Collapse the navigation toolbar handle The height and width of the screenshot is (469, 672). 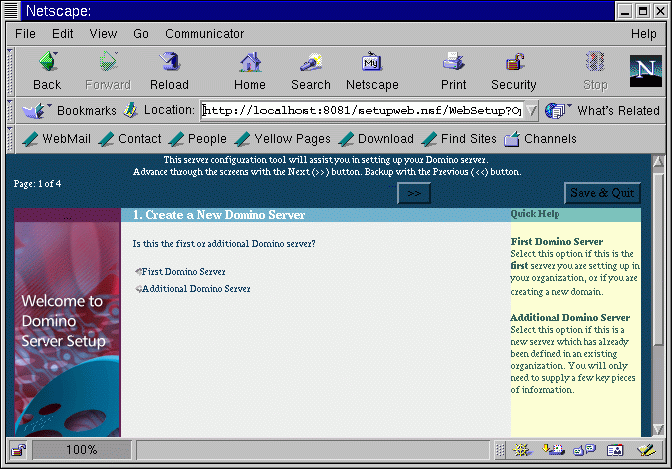11,72
